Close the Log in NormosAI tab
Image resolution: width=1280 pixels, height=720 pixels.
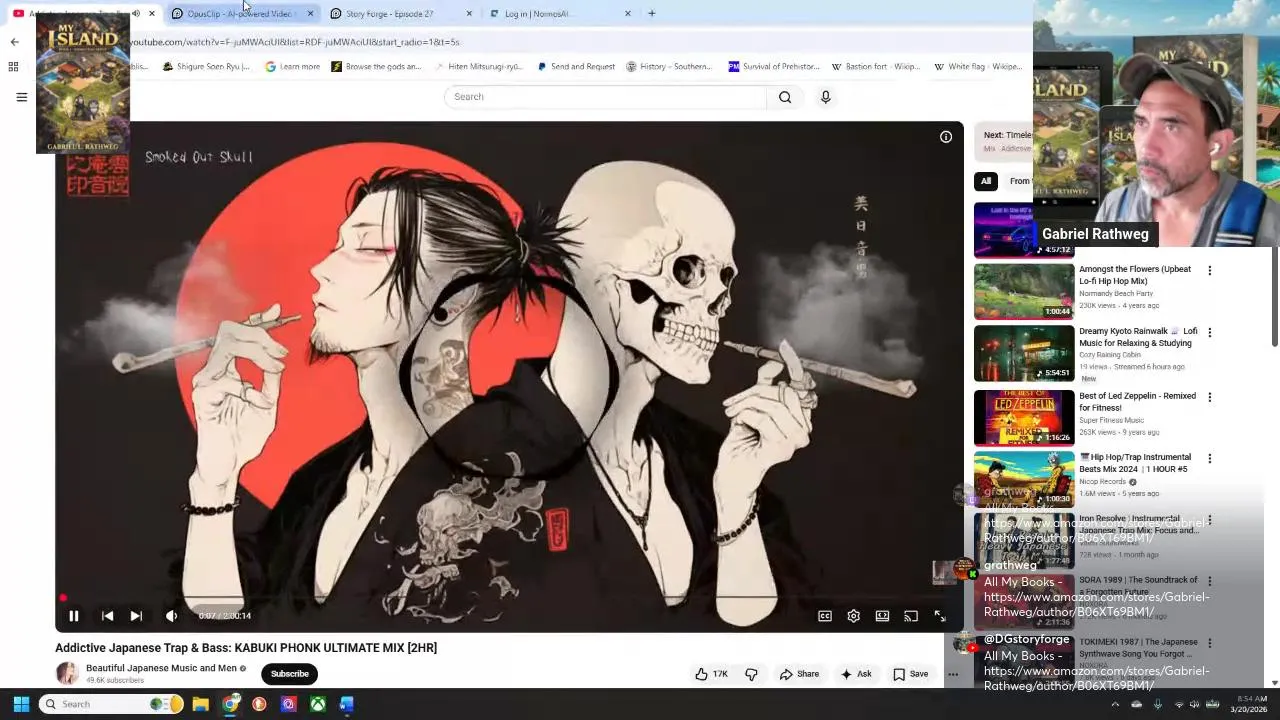point(628,14)
